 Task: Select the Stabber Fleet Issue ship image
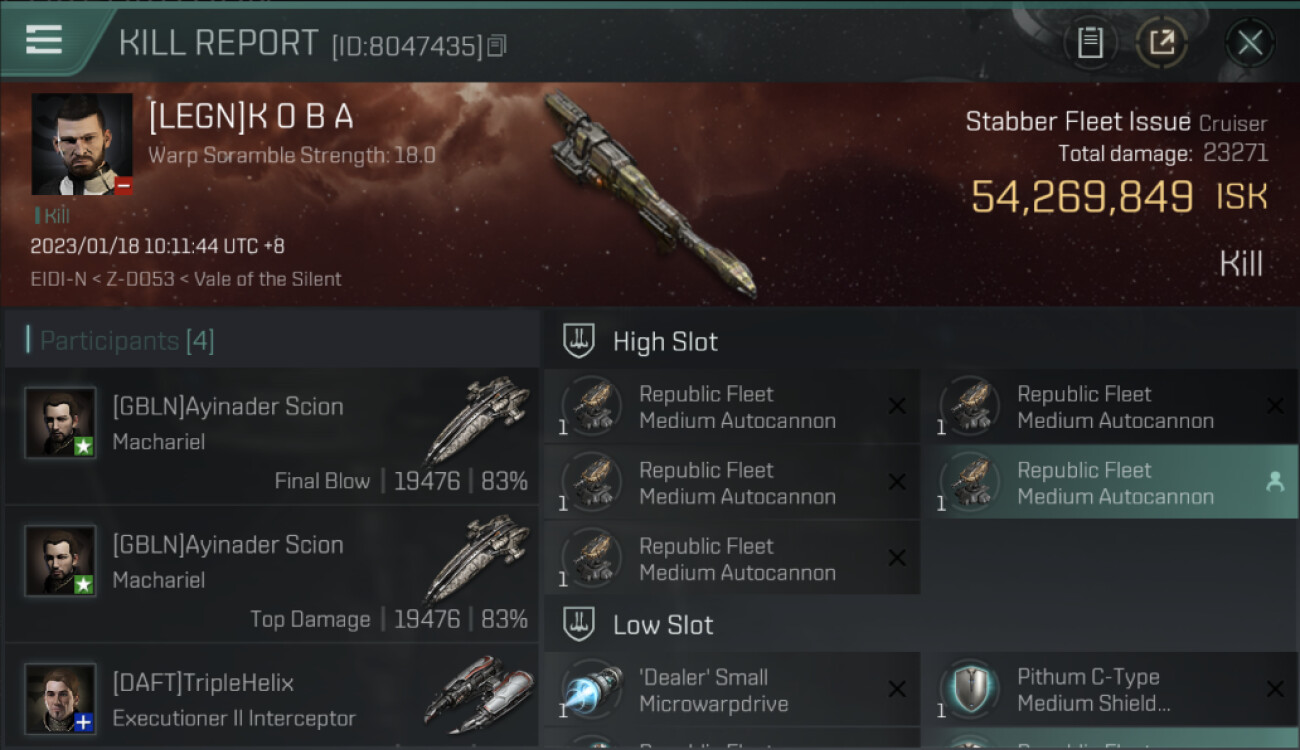click(x=650, y=195)
